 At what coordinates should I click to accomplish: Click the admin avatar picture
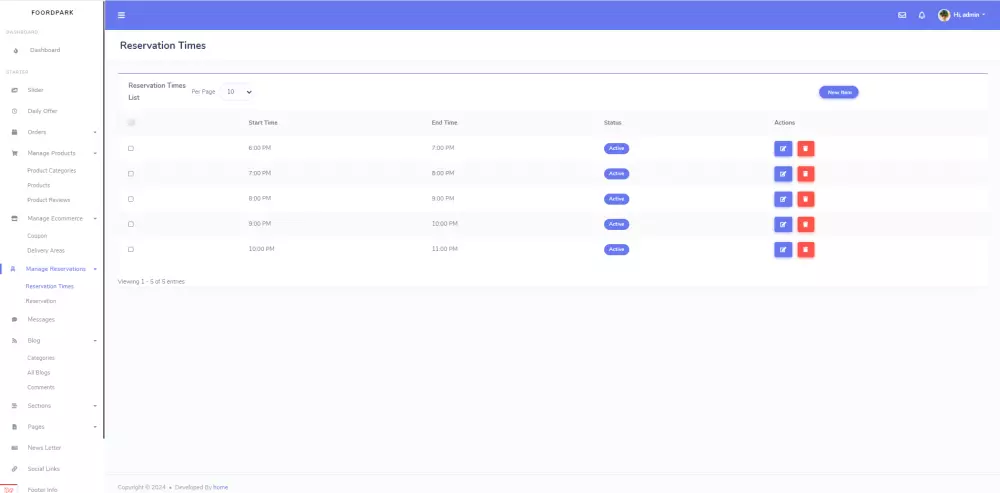pyautogui.click(x=944, y=15)
